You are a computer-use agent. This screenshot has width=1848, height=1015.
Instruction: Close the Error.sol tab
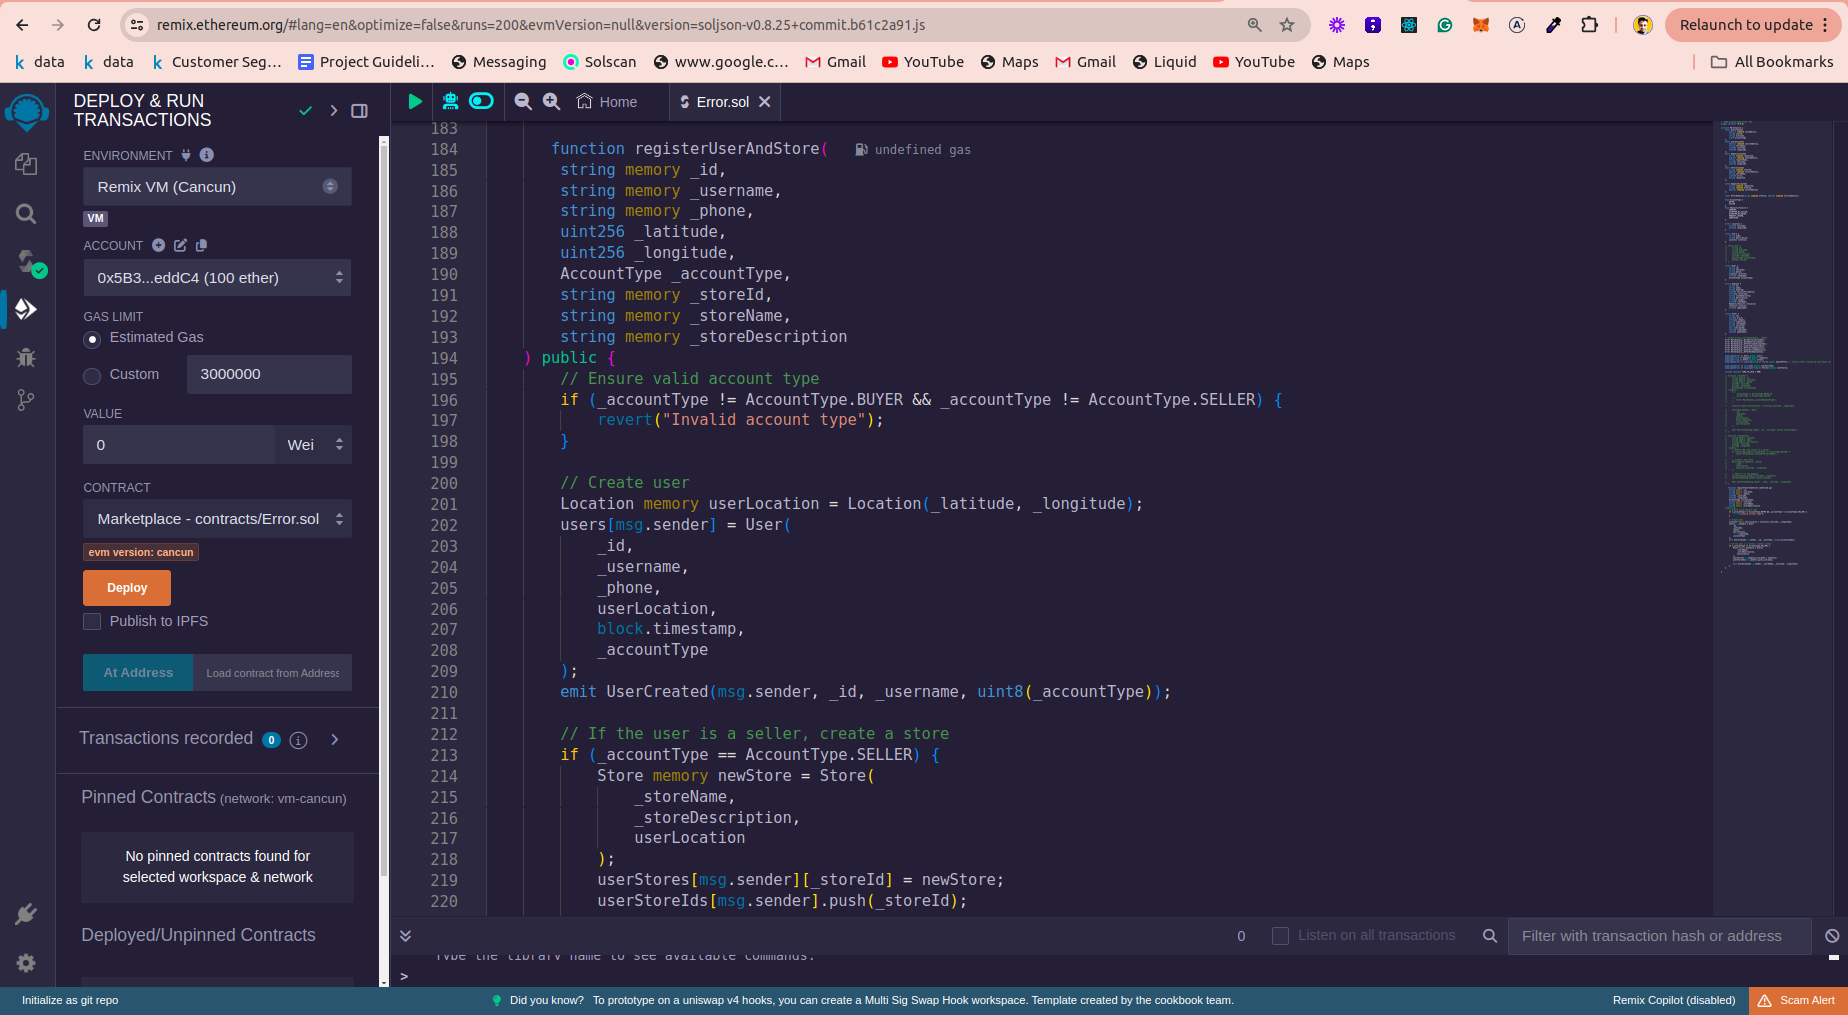[x=765, y=102]
